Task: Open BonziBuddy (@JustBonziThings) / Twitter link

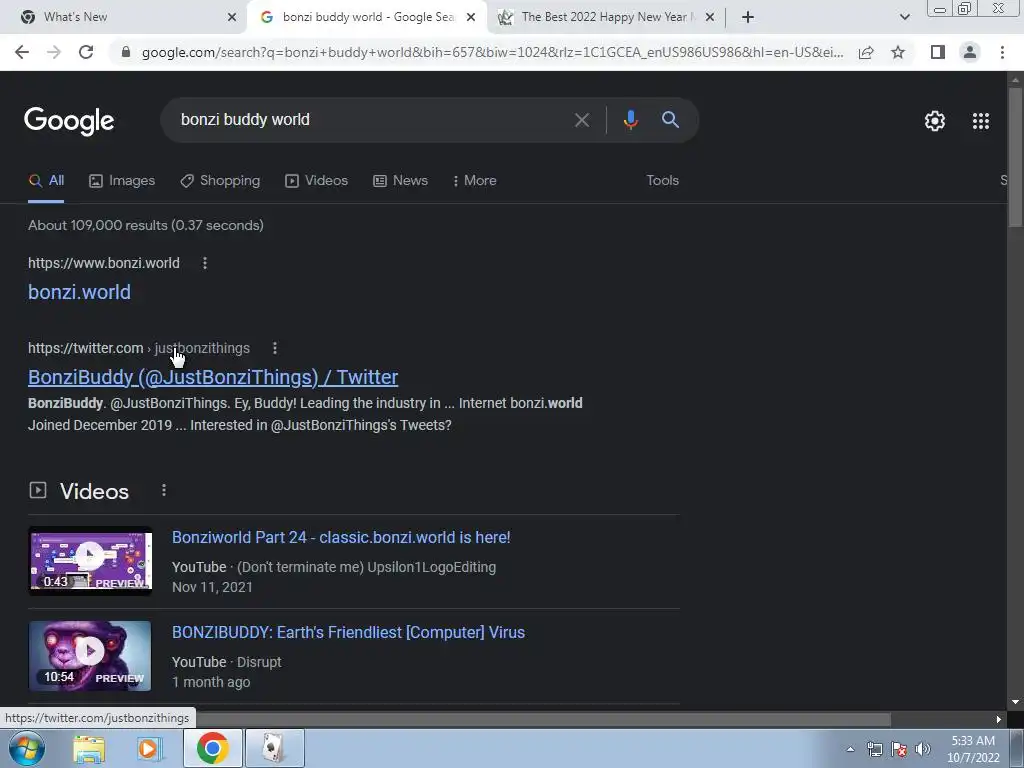Action: 213,377
